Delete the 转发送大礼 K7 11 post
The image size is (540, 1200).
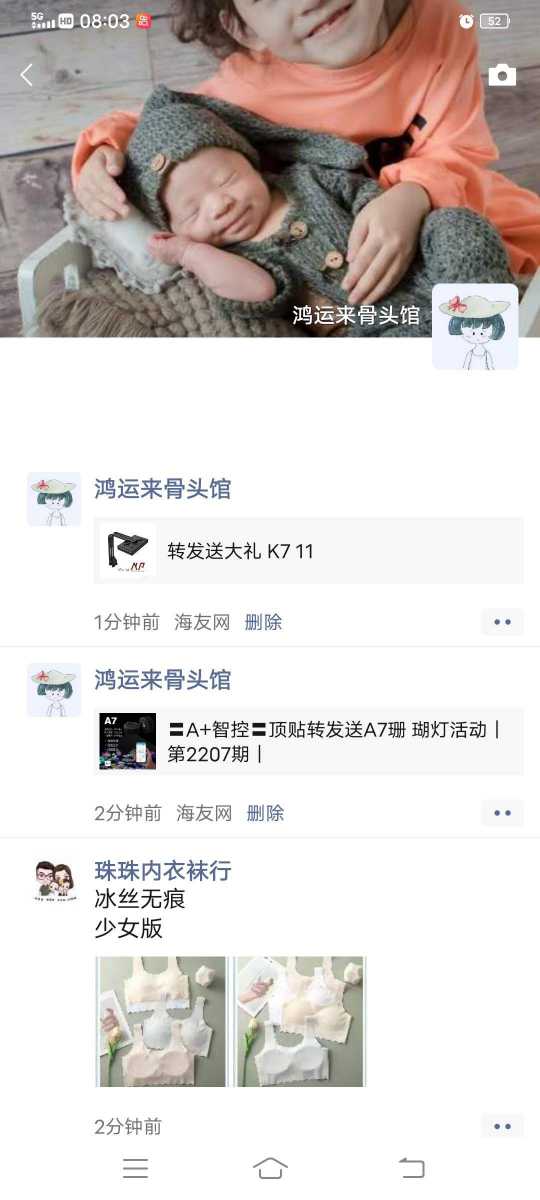tap(263, 622)
